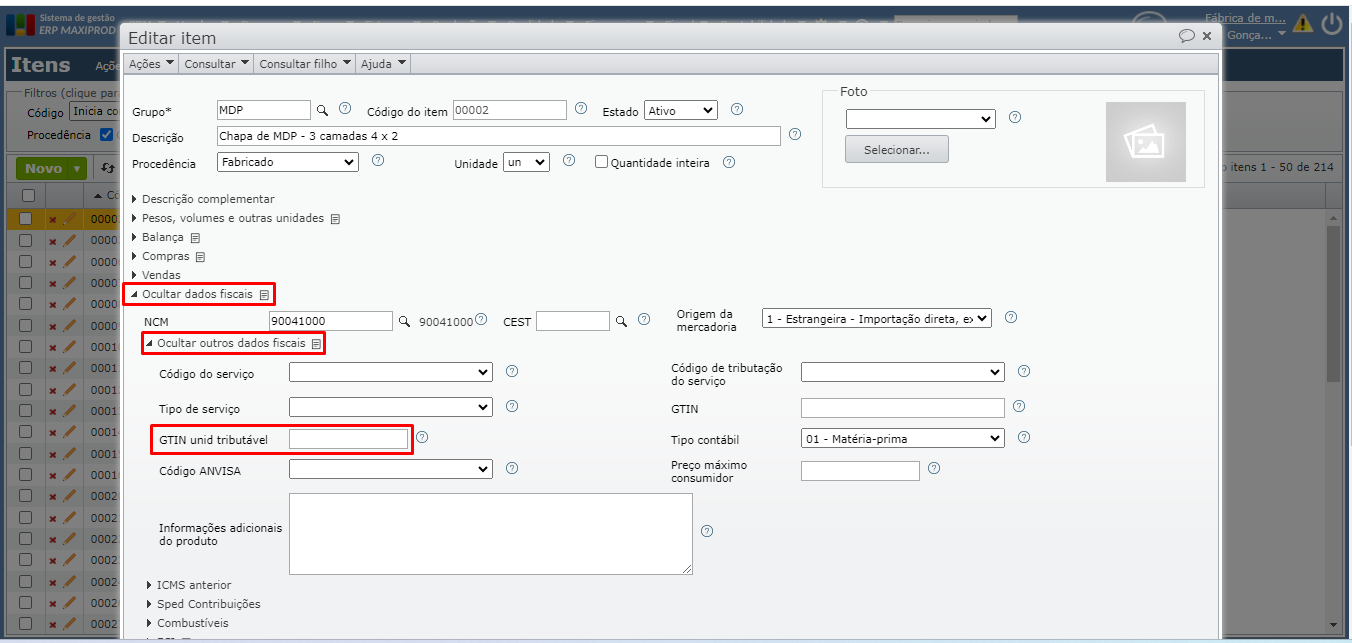Click the list icon next to Compras

point(200,257)
